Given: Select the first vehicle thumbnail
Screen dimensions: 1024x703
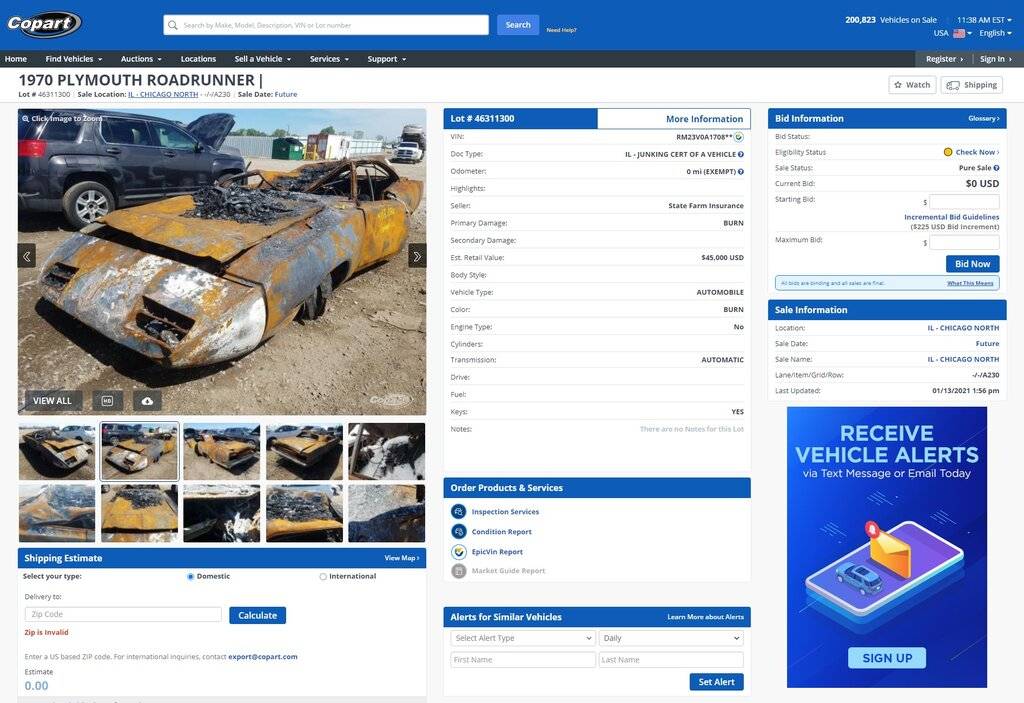Looking at the screenshot, I should [x=57, y=452].
